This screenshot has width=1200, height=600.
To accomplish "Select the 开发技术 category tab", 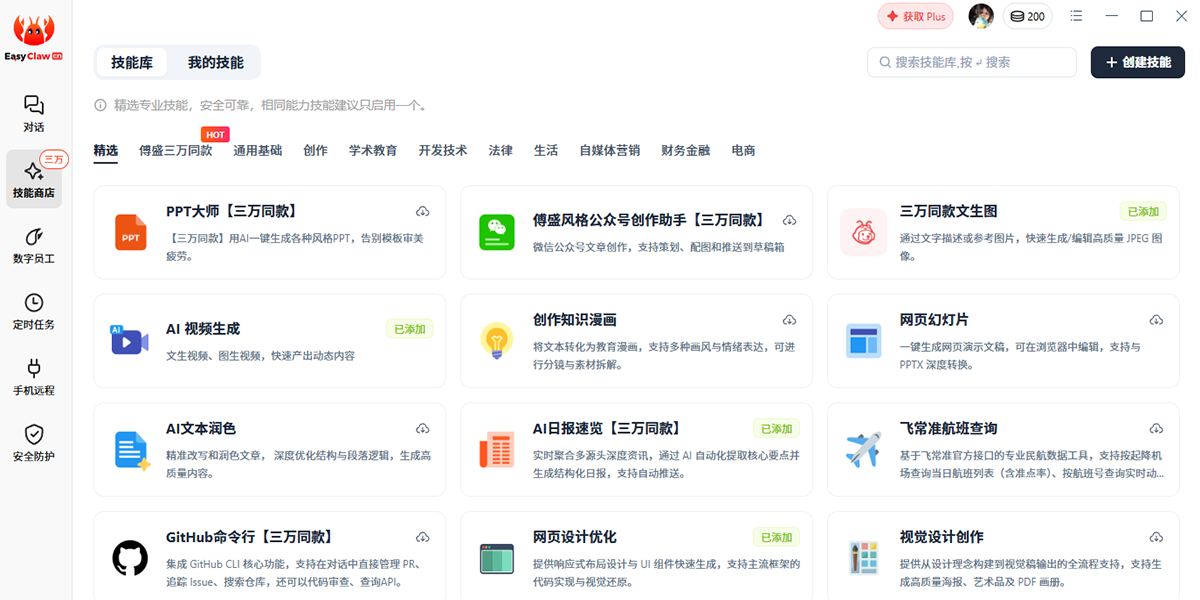I will [443, 151].
